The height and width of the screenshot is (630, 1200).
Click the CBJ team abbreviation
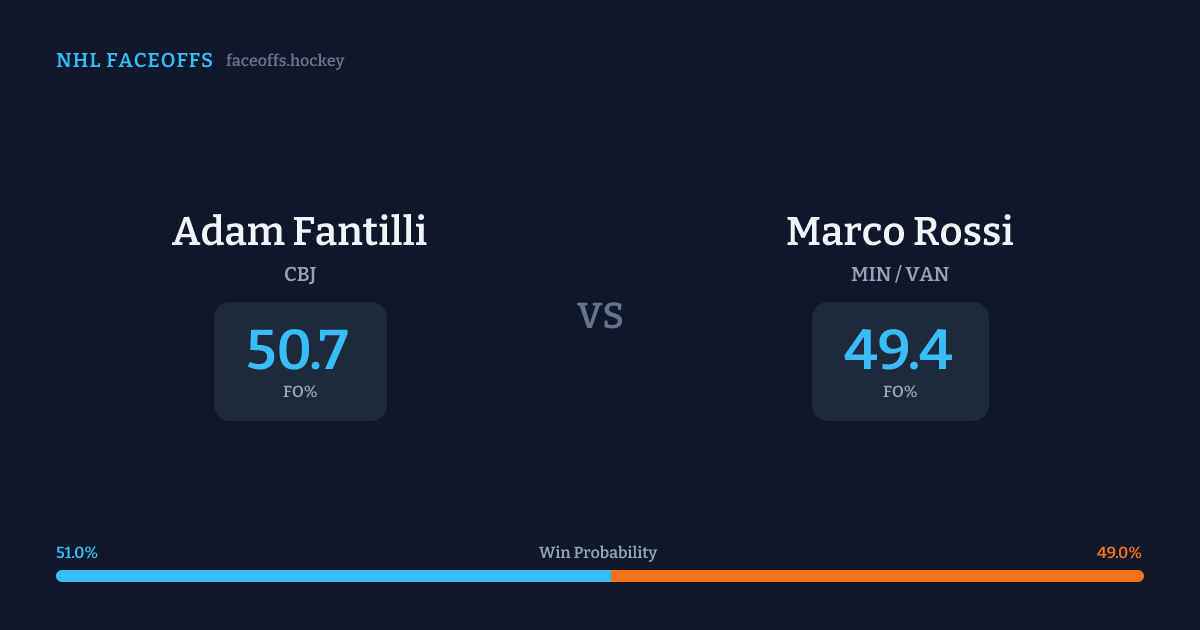click(x=300, y=273)
